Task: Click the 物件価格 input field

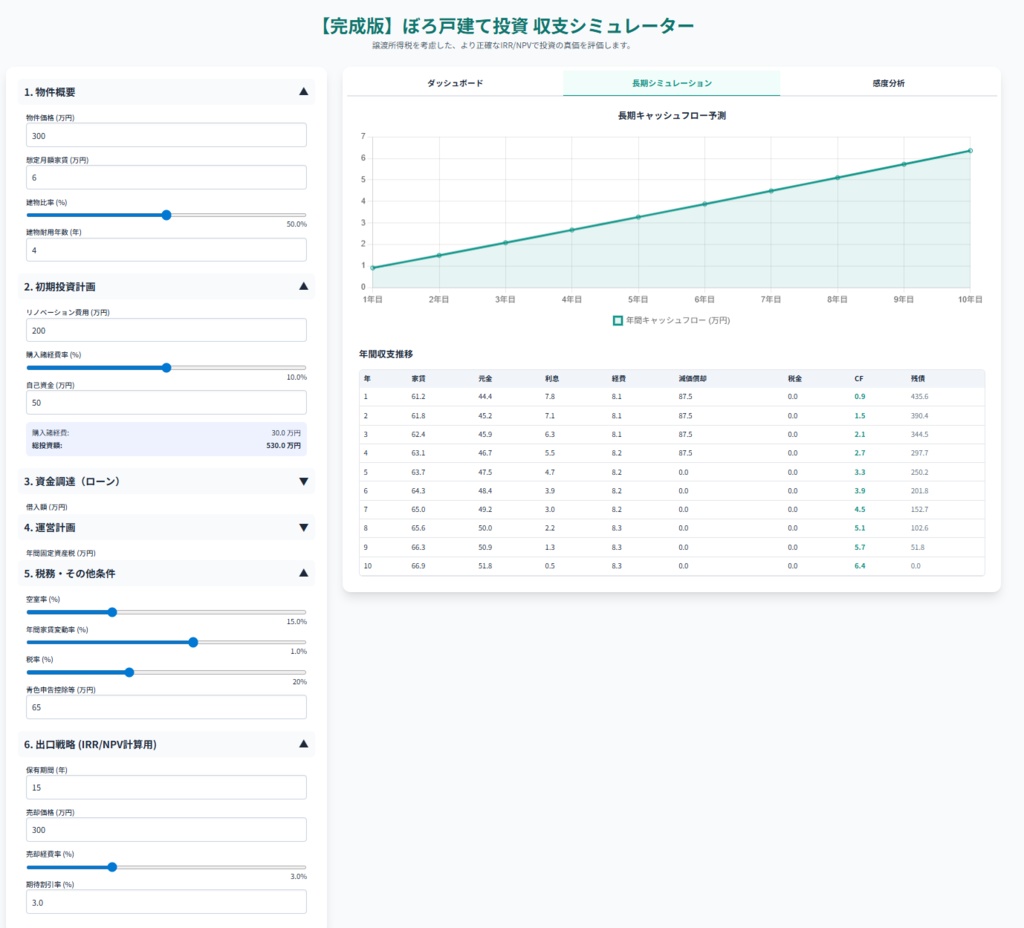Action: pos(167,135)
